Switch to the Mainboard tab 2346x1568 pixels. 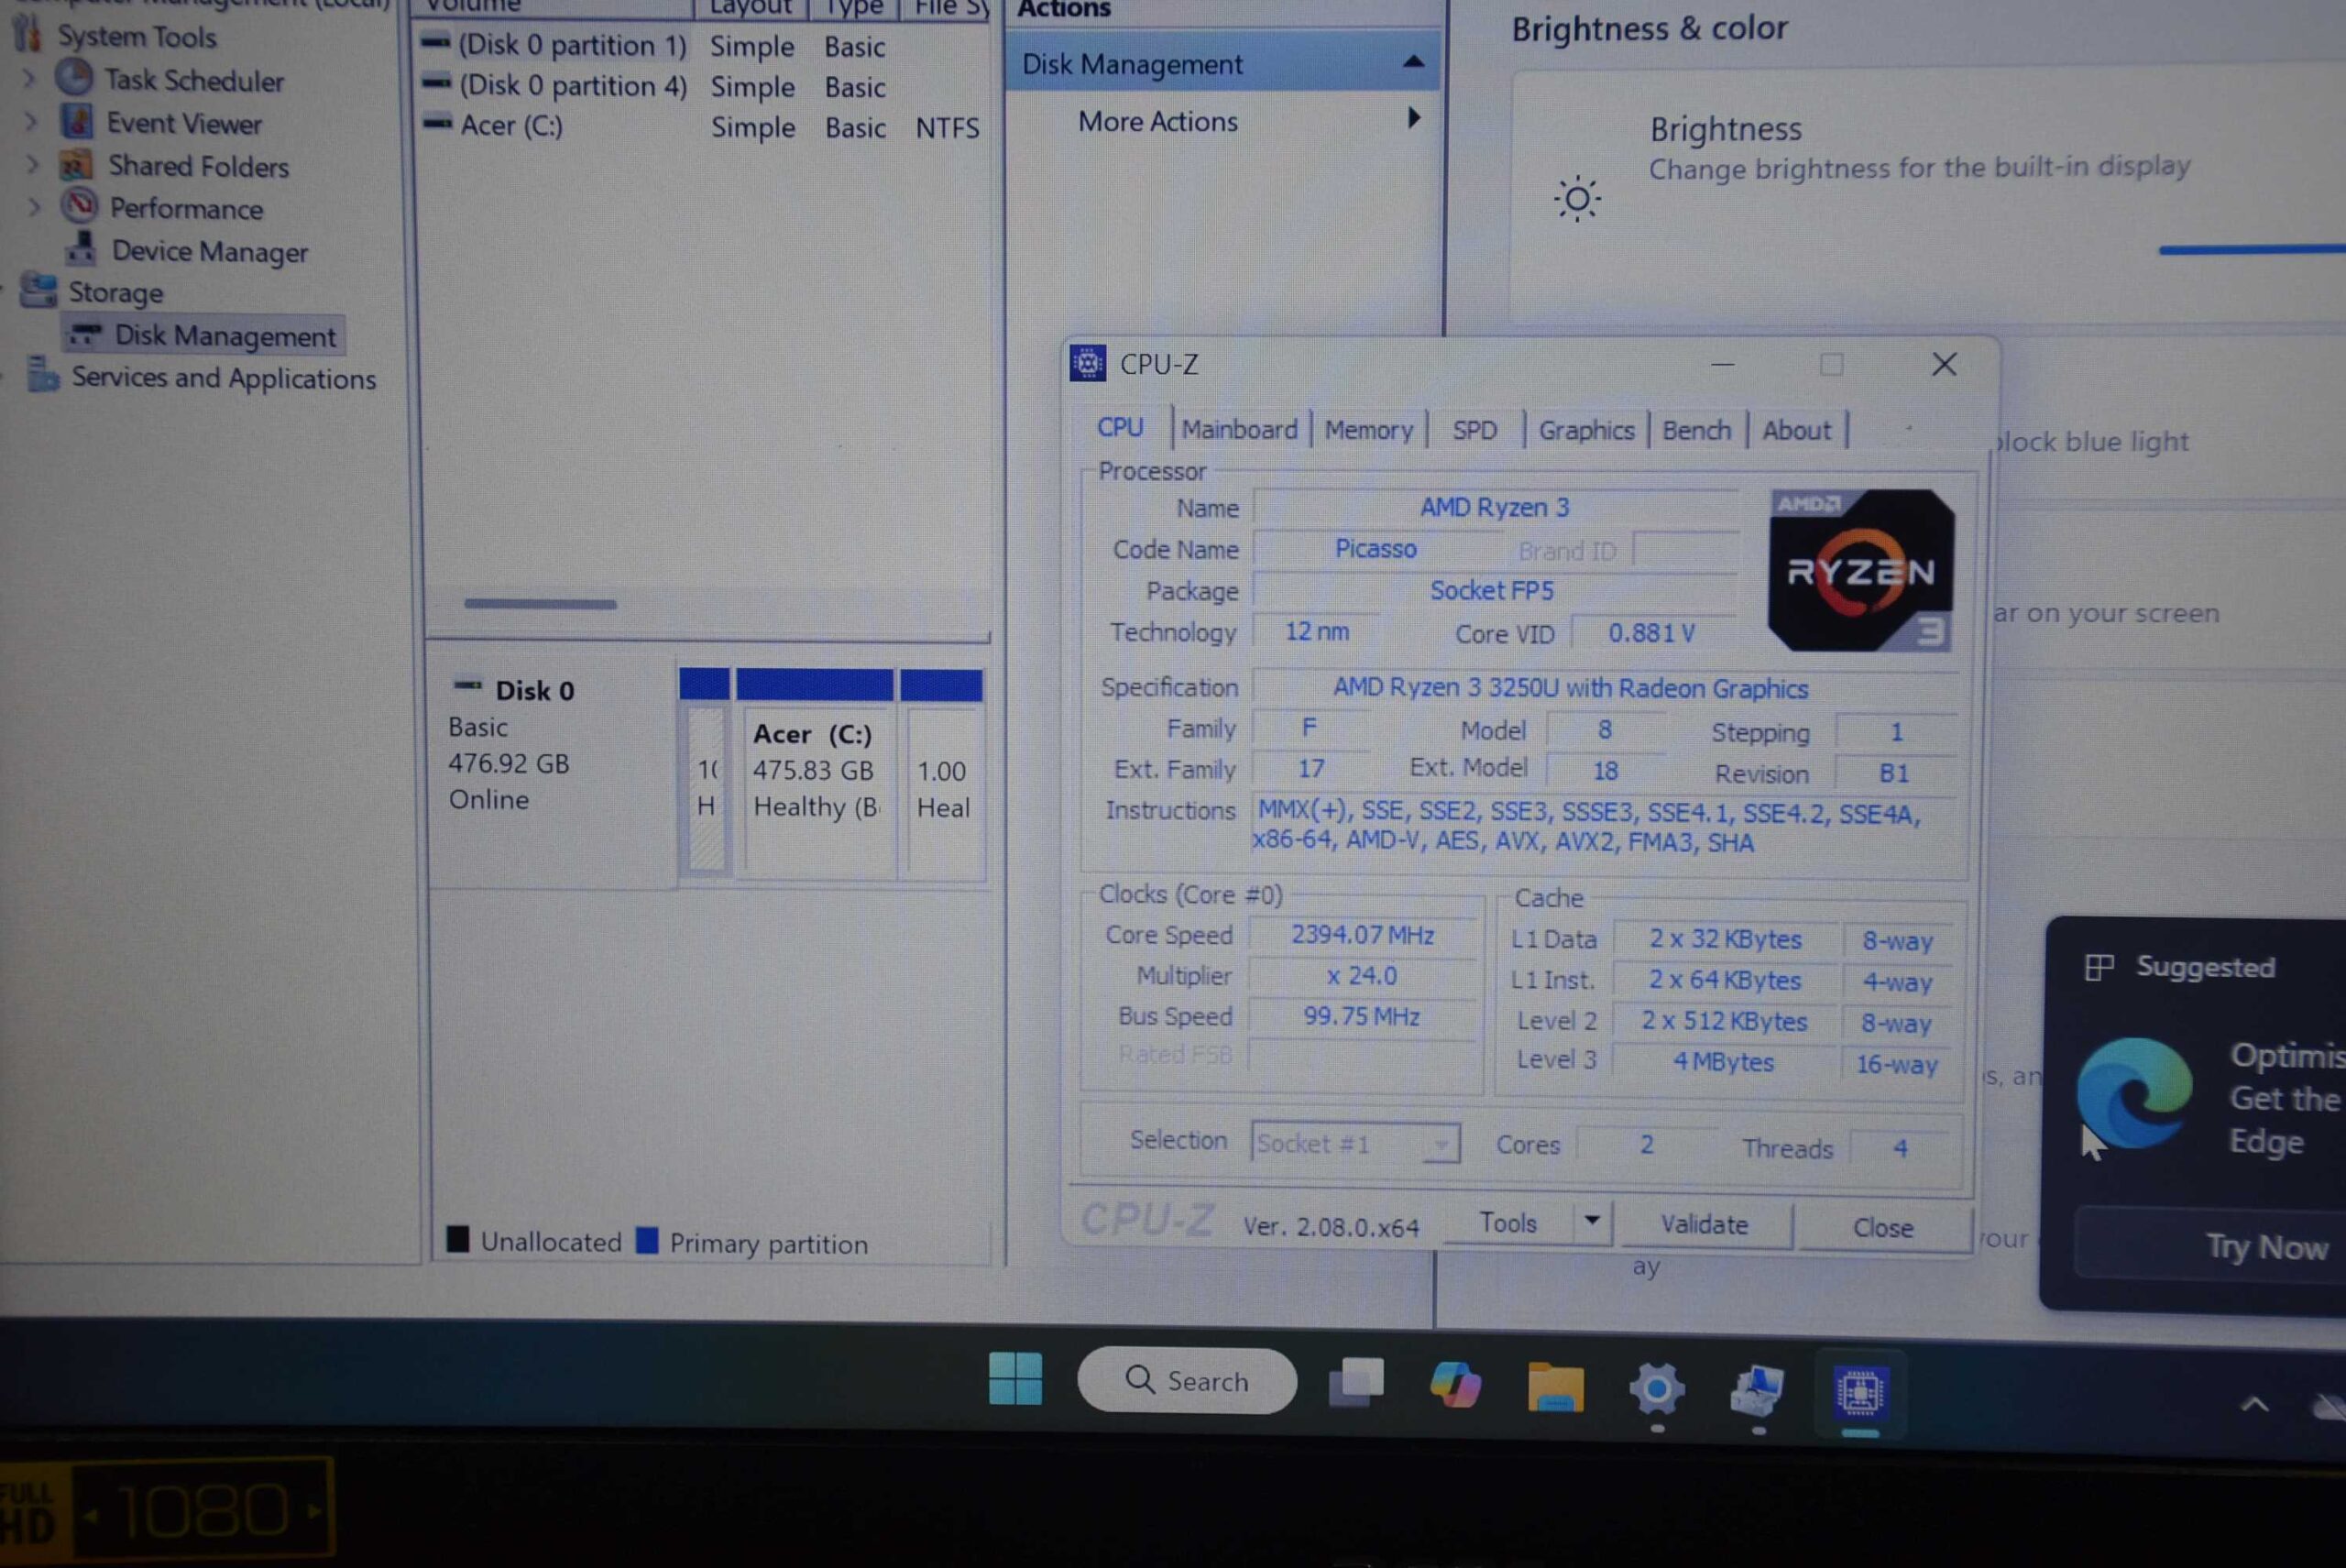coord(1239,430)
